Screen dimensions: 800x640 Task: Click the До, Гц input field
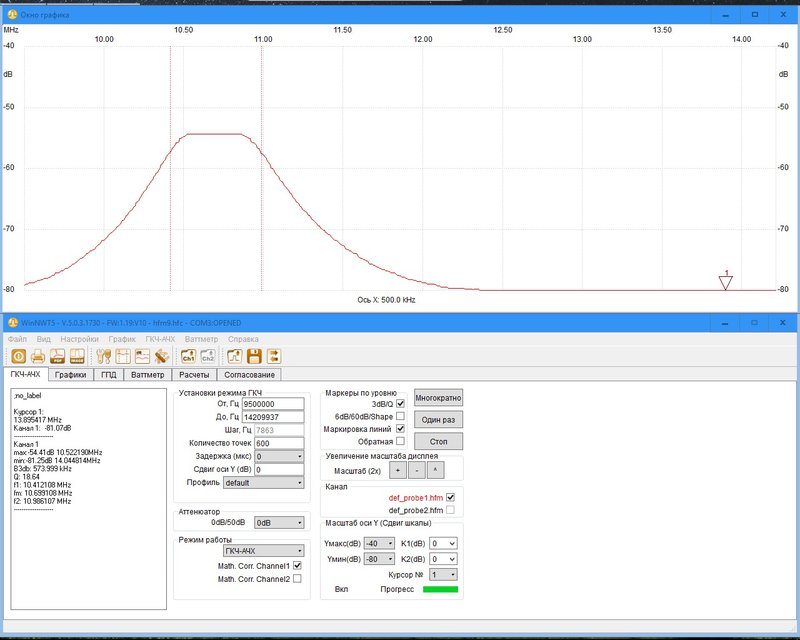tap(273, 417)
